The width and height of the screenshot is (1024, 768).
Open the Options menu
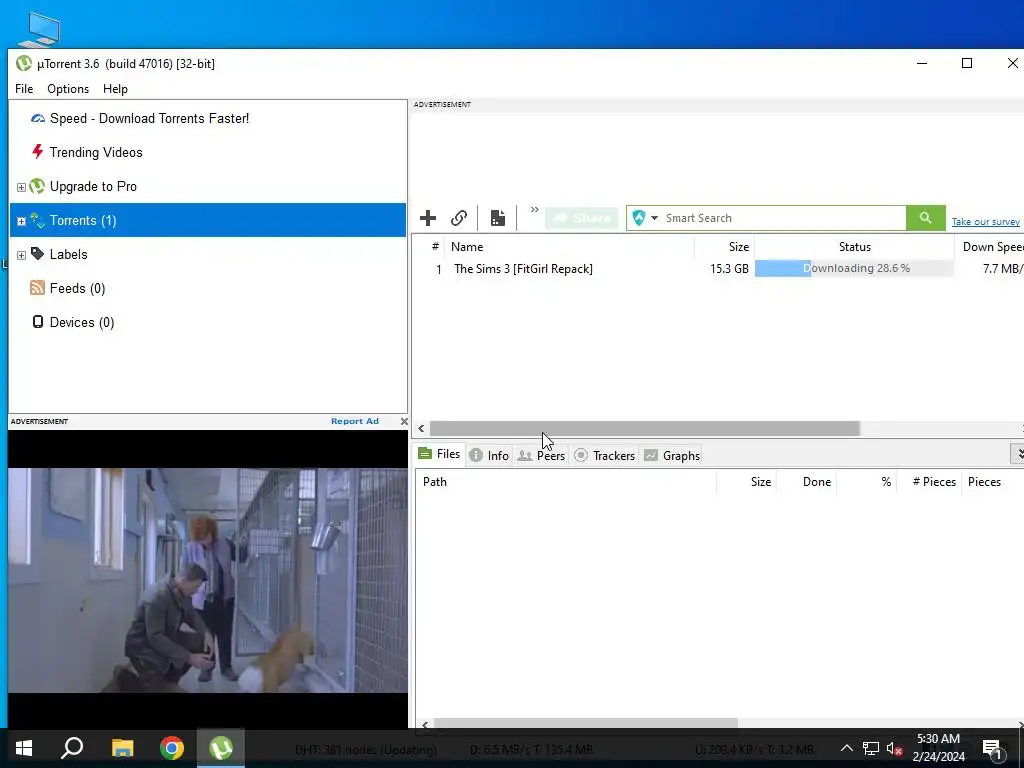(x=68, y=89)
